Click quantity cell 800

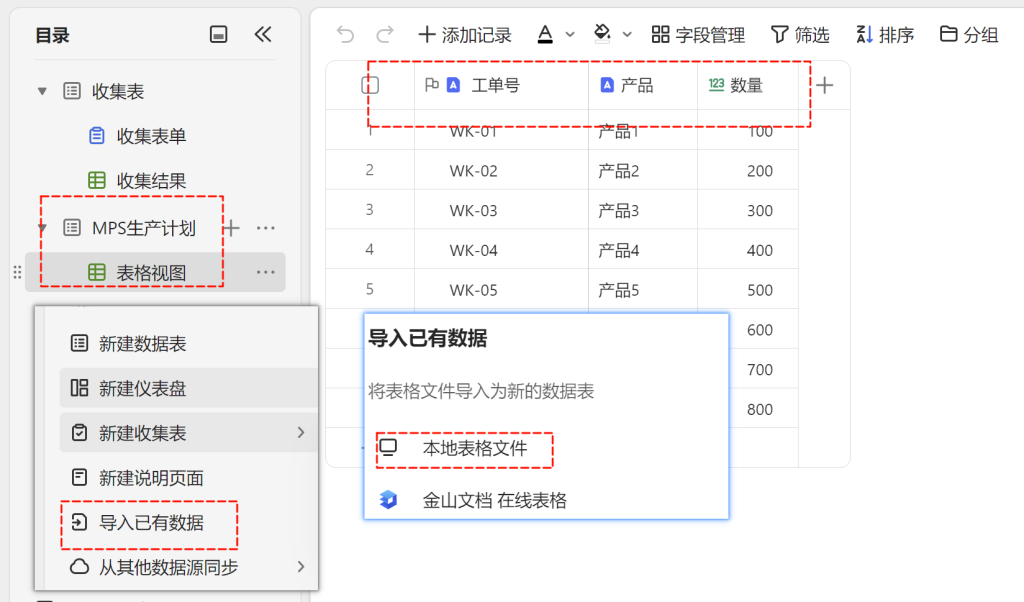[760, 409]
